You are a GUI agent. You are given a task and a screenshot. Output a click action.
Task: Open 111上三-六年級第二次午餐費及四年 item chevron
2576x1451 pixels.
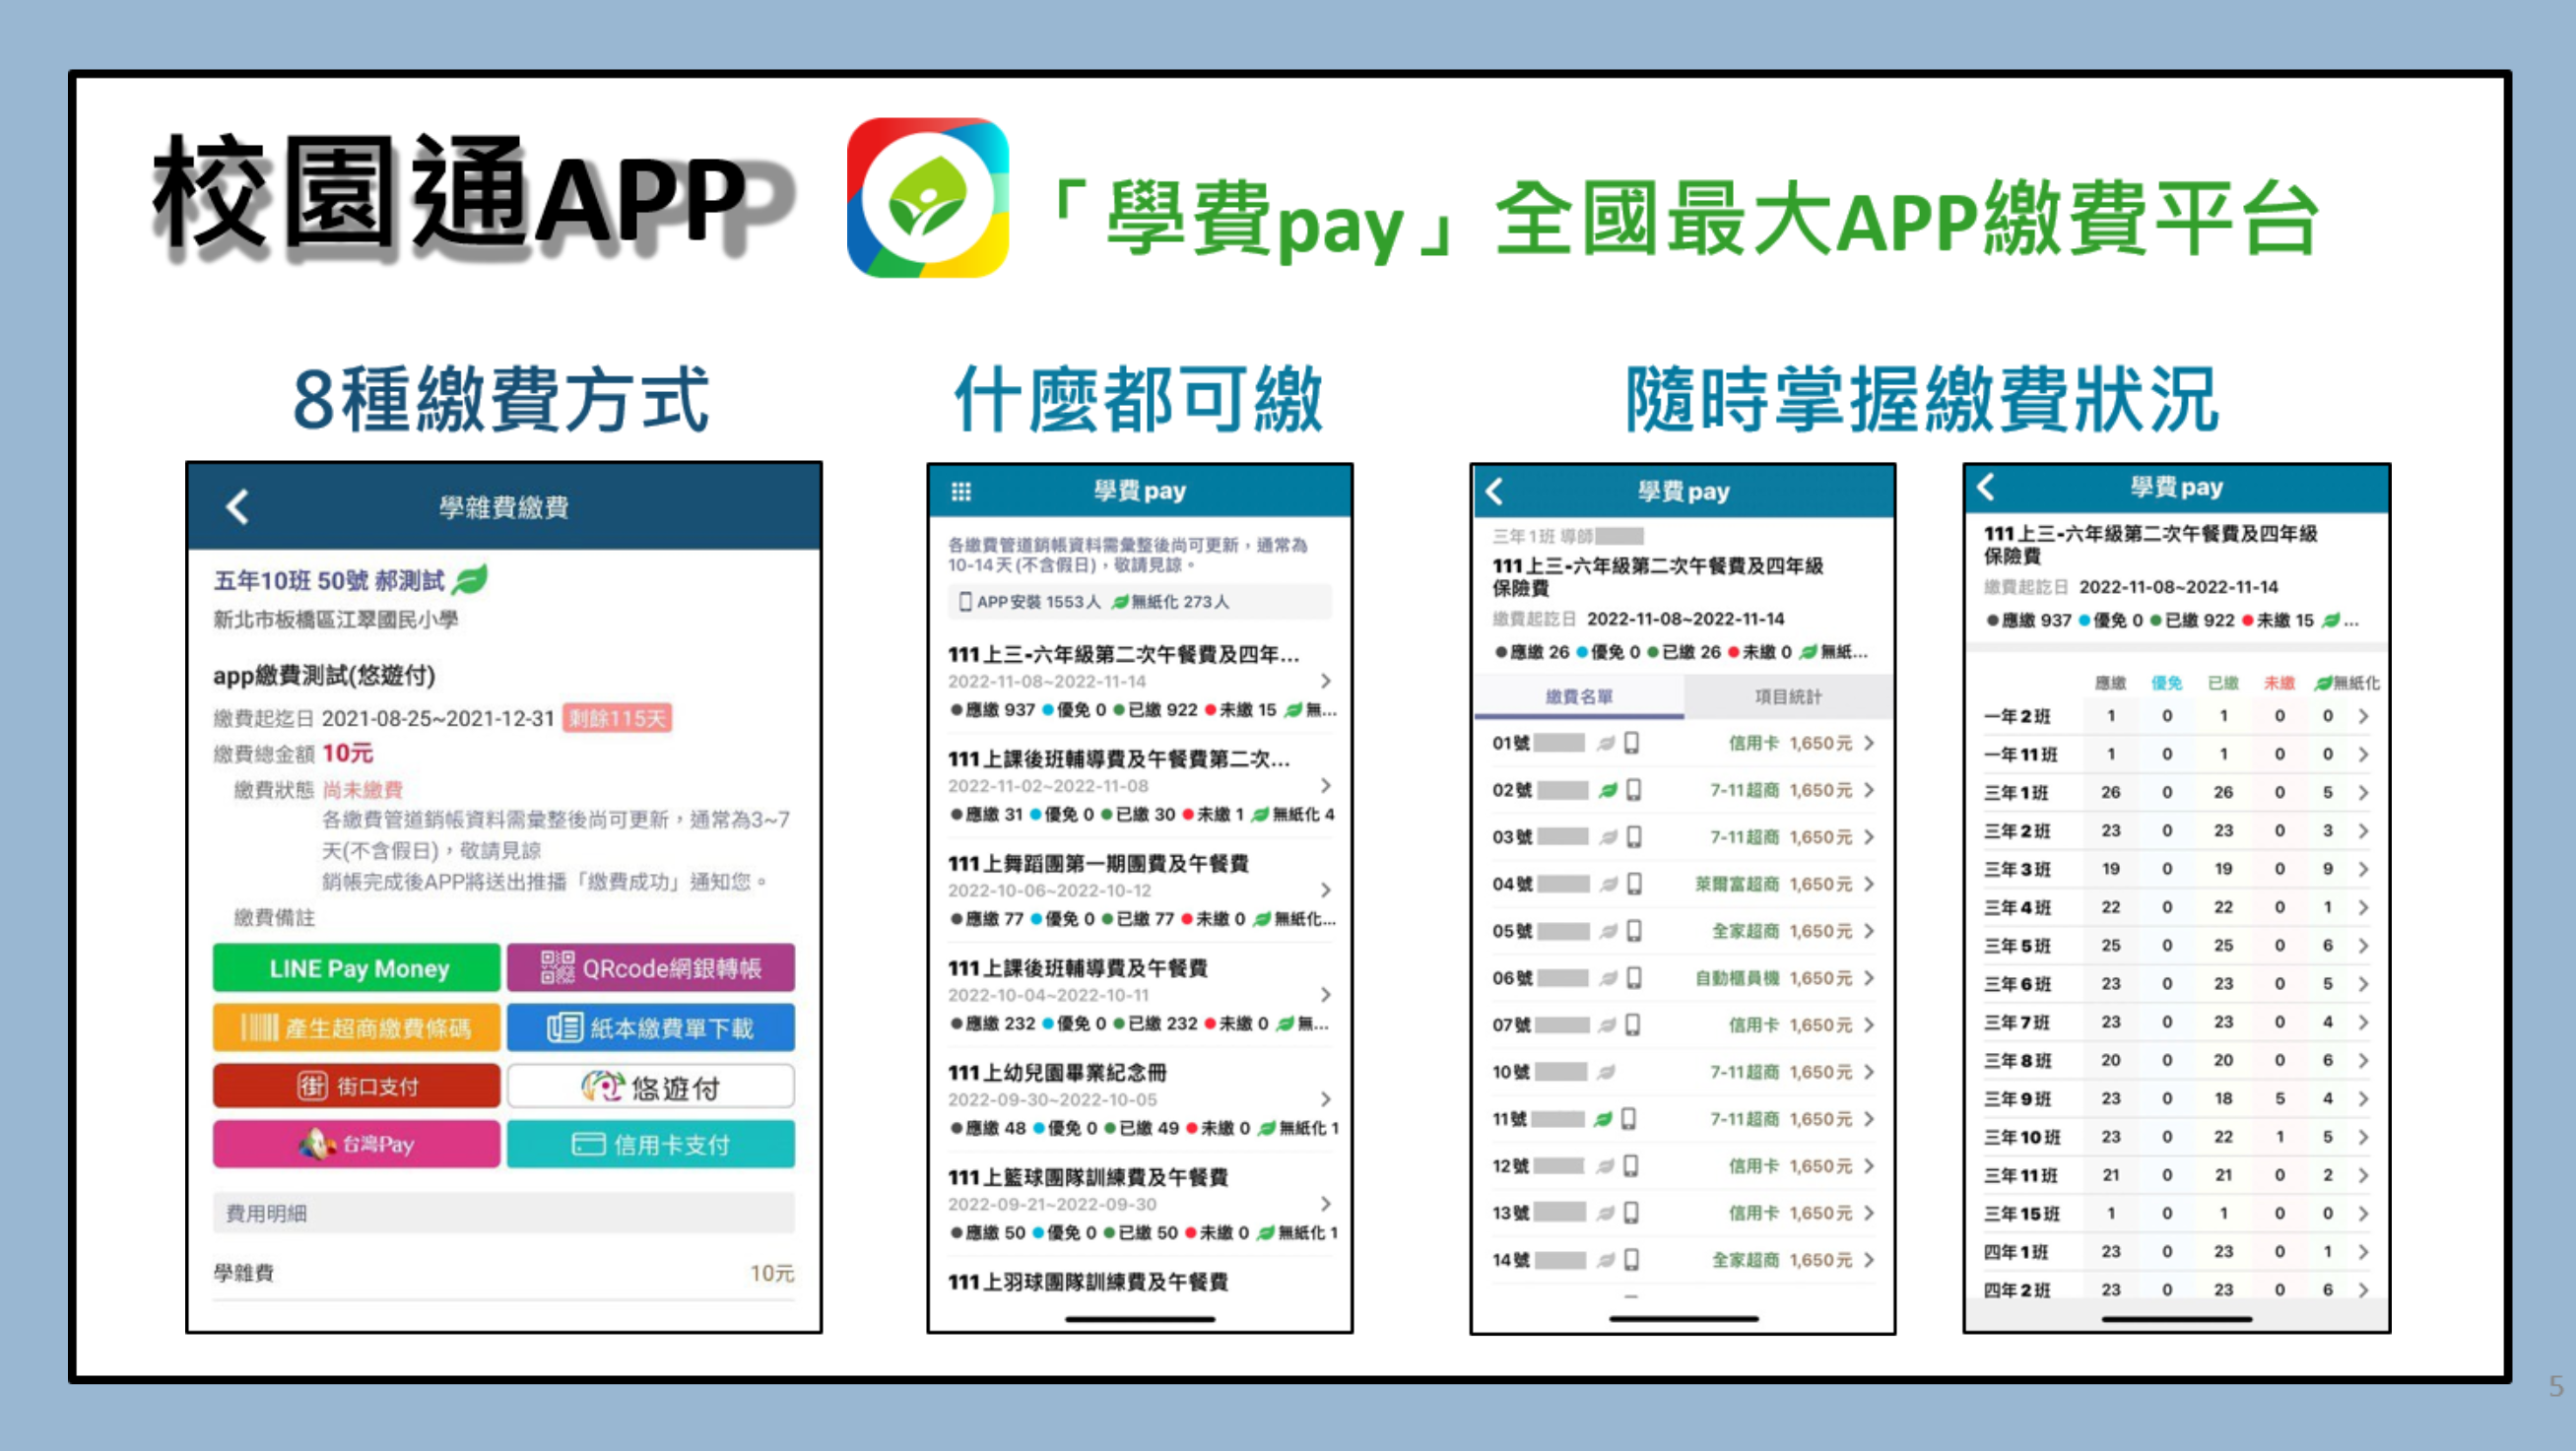click(x=1326, y=681)
